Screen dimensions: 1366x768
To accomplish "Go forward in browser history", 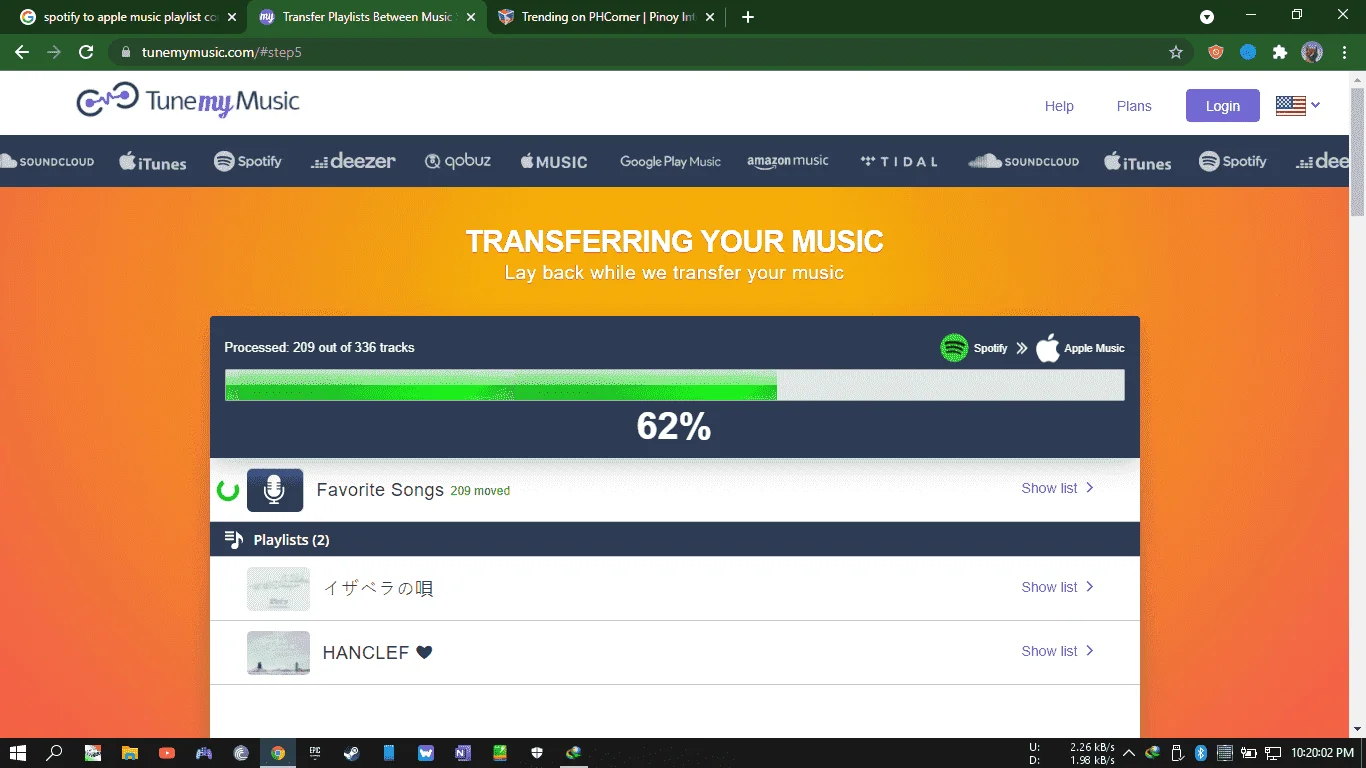I will point(54,52).
